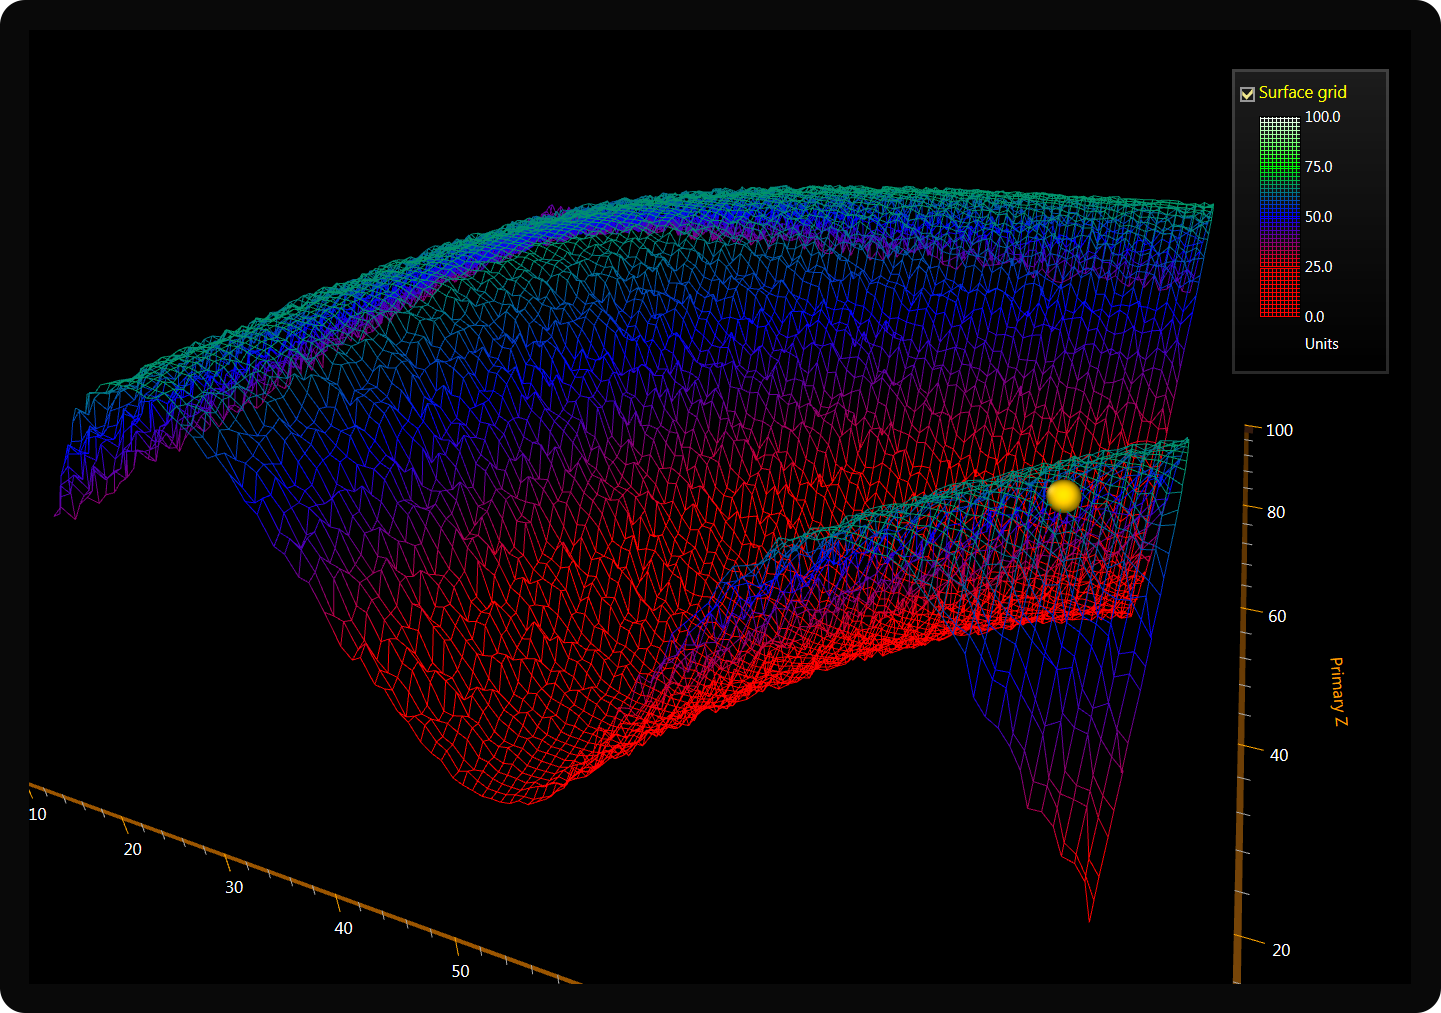Select the 80 tick label on the Z axis
The height and width of the screenshot is (1013, 1441).
click(x=1276, y=512)
